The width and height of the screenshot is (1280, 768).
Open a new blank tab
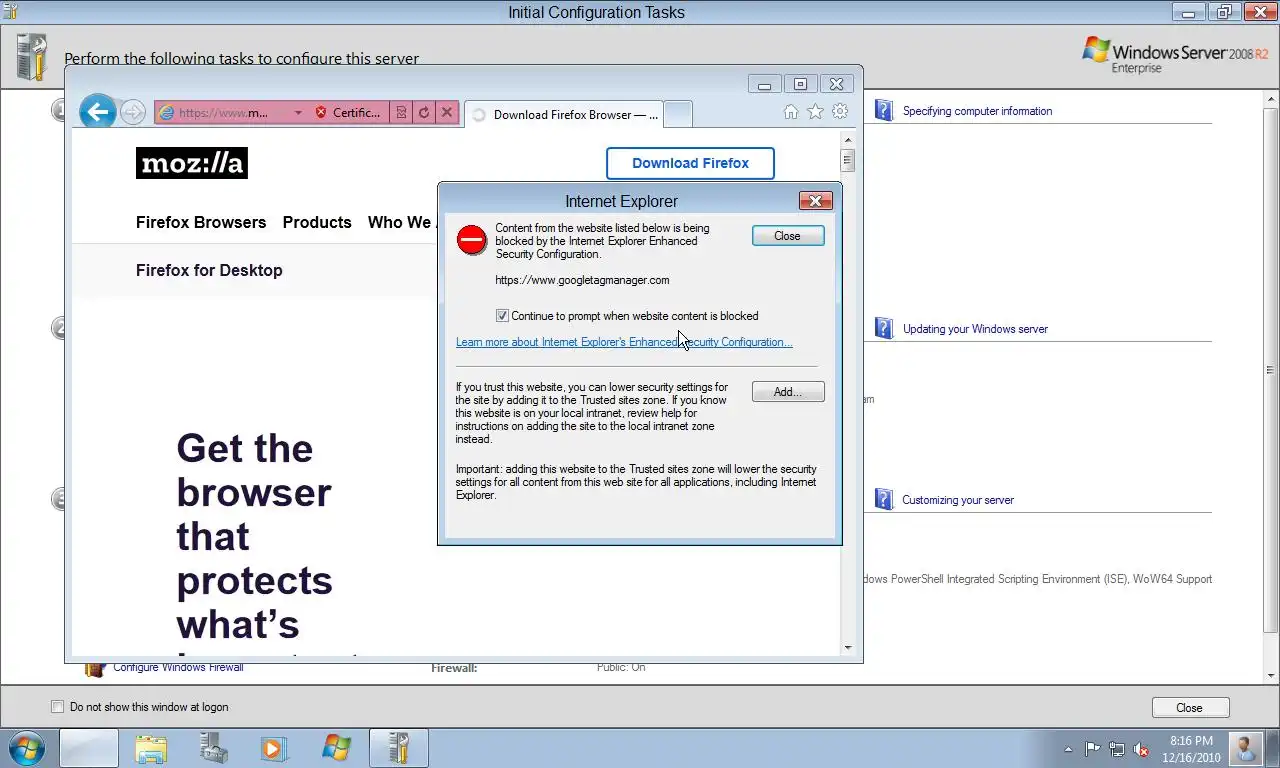pyautogui.click(x=678, y=115)
